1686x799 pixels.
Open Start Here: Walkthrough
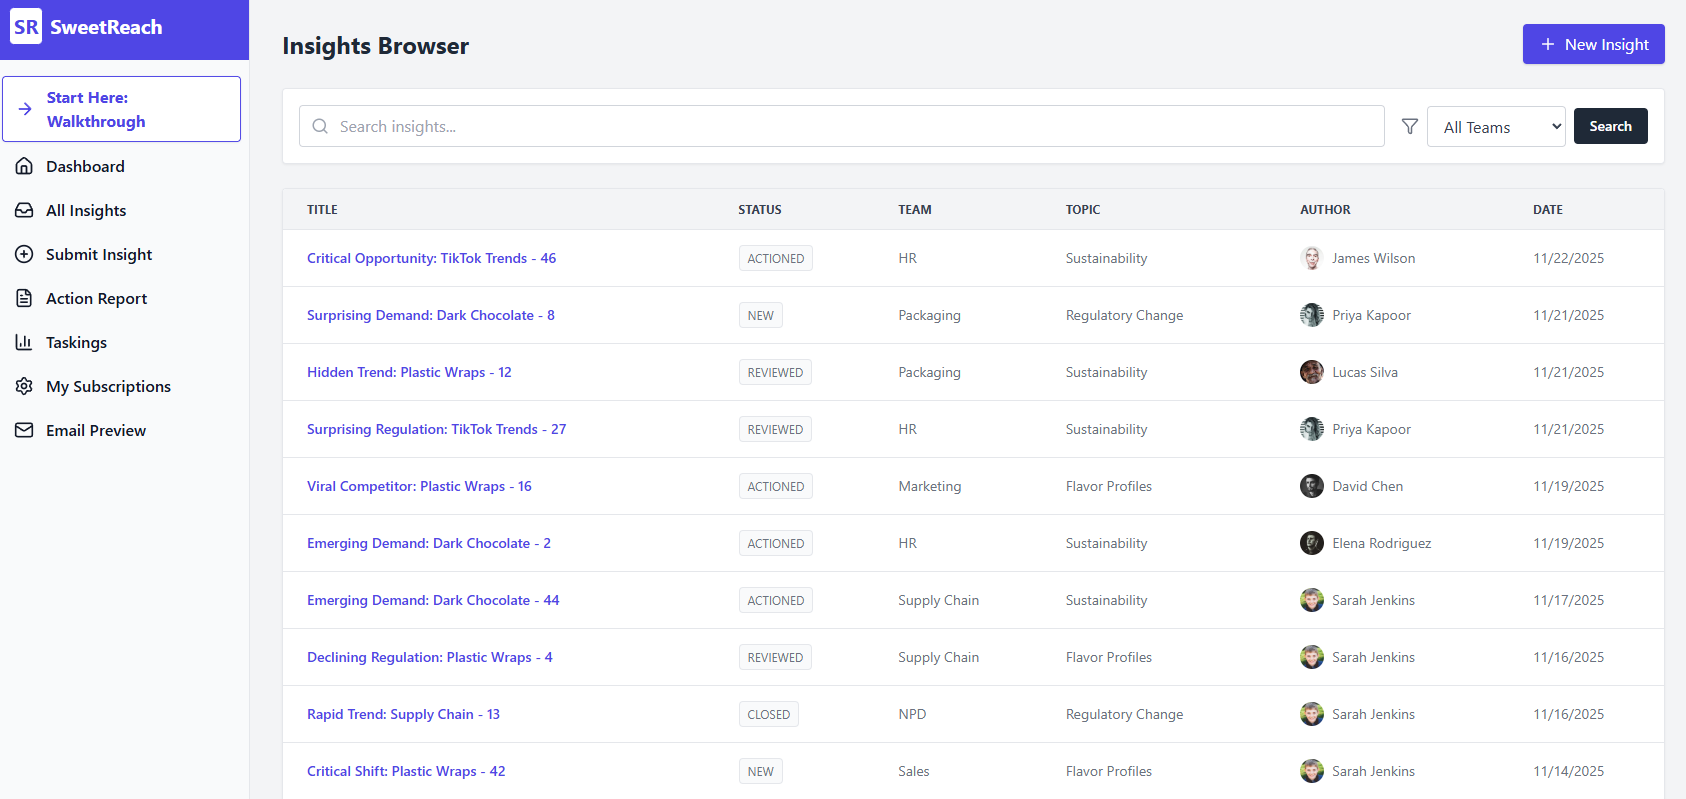[121, 109]
